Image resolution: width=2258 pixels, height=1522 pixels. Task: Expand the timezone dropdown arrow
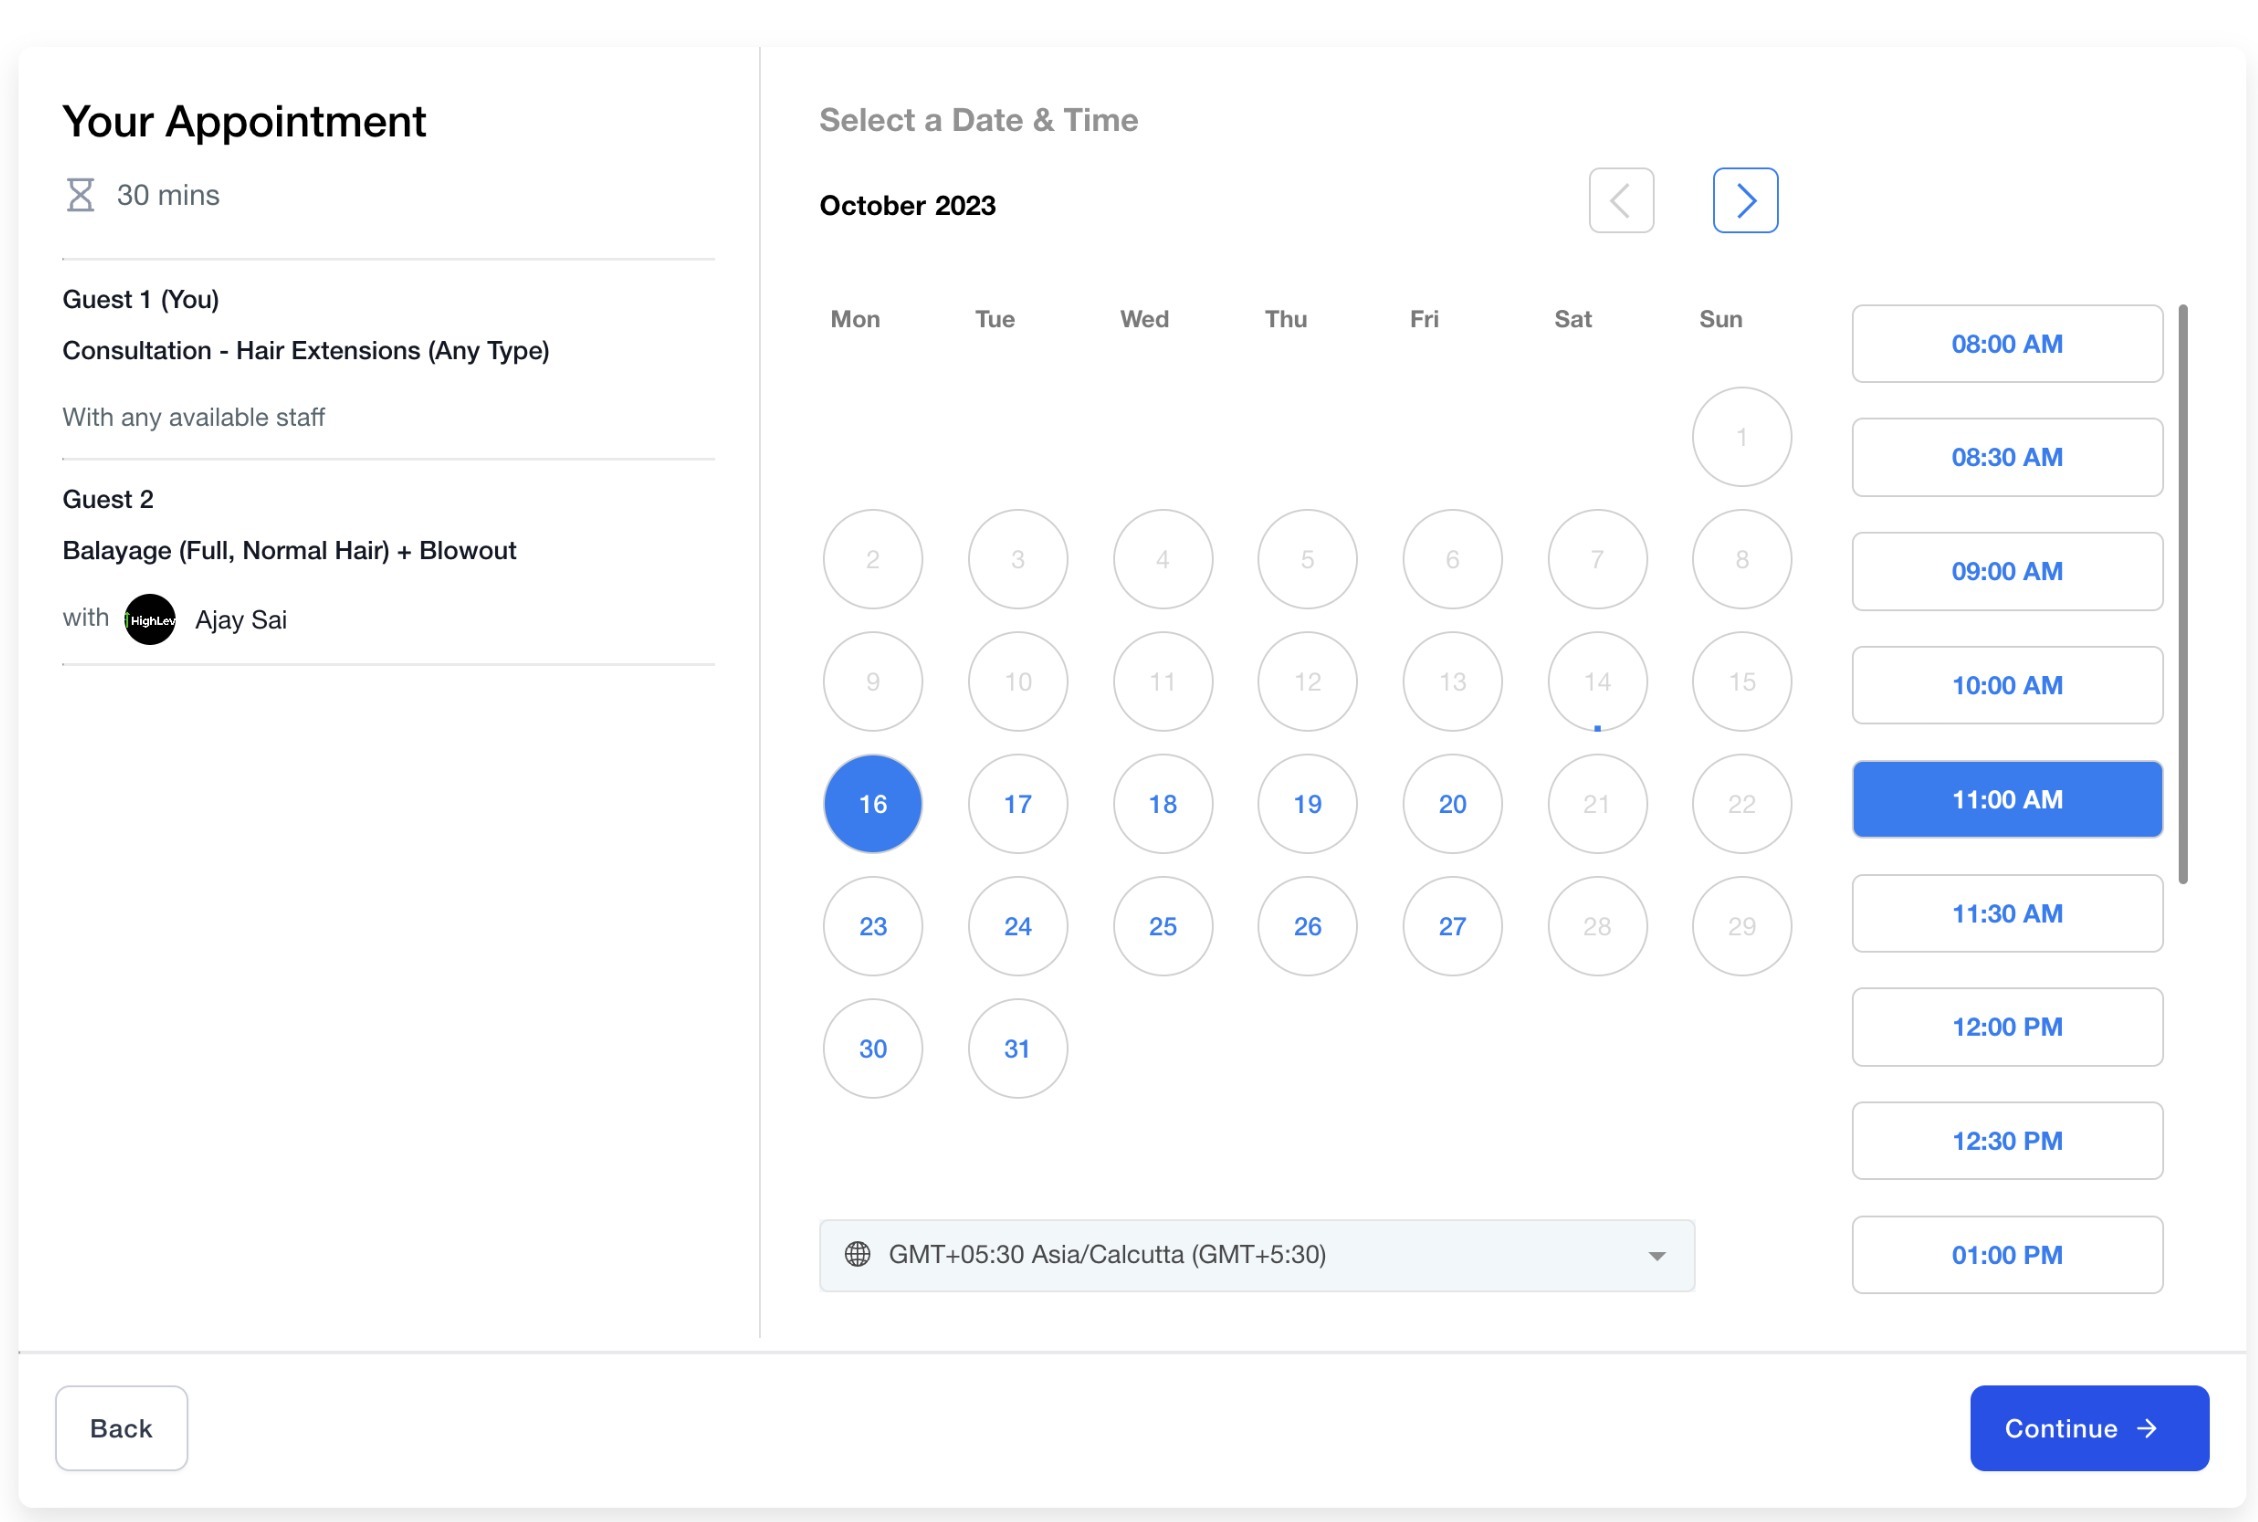tap(1656, 1256)
